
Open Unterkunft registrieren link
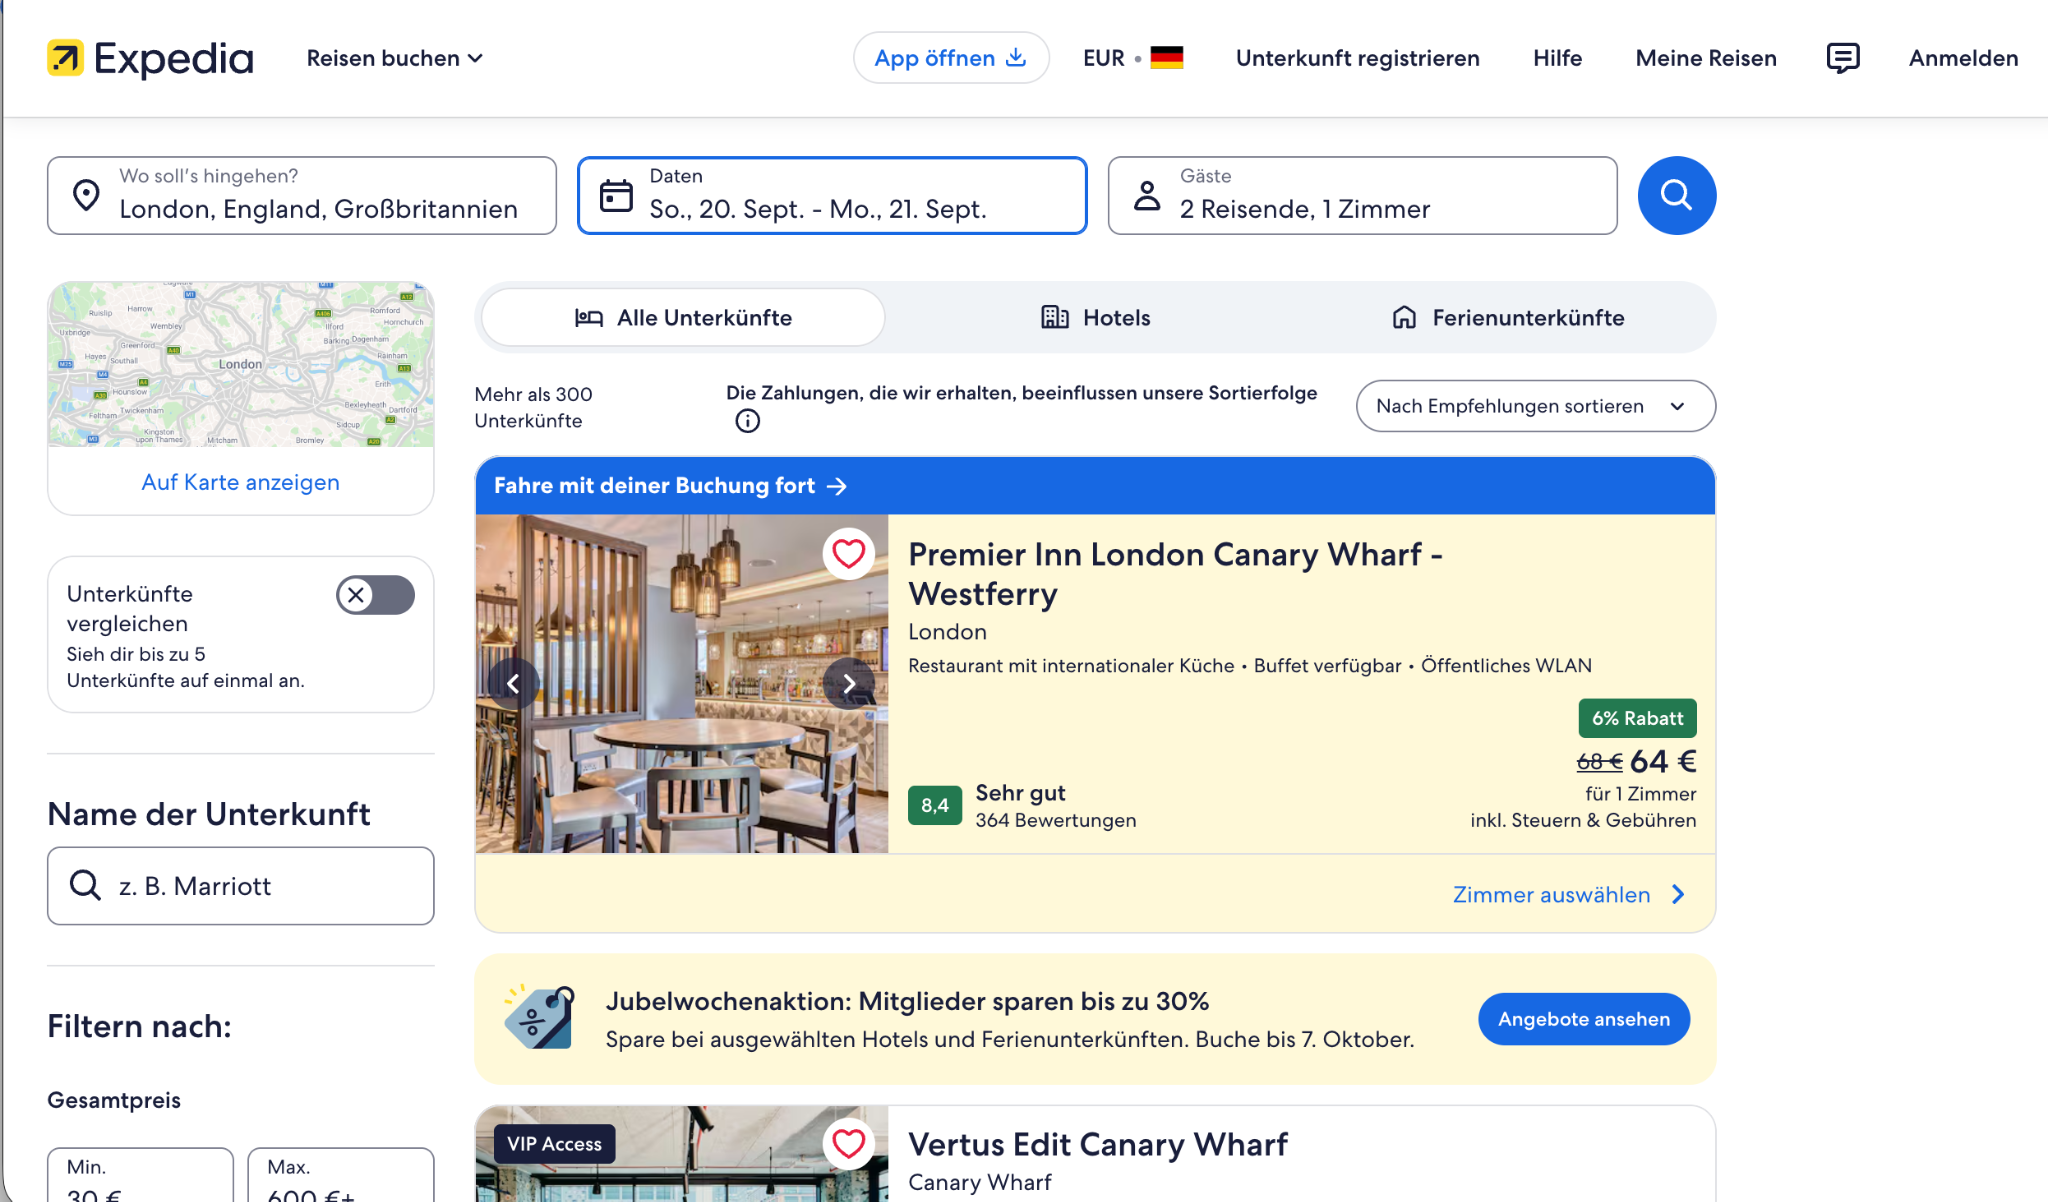tap(1357, 58)
